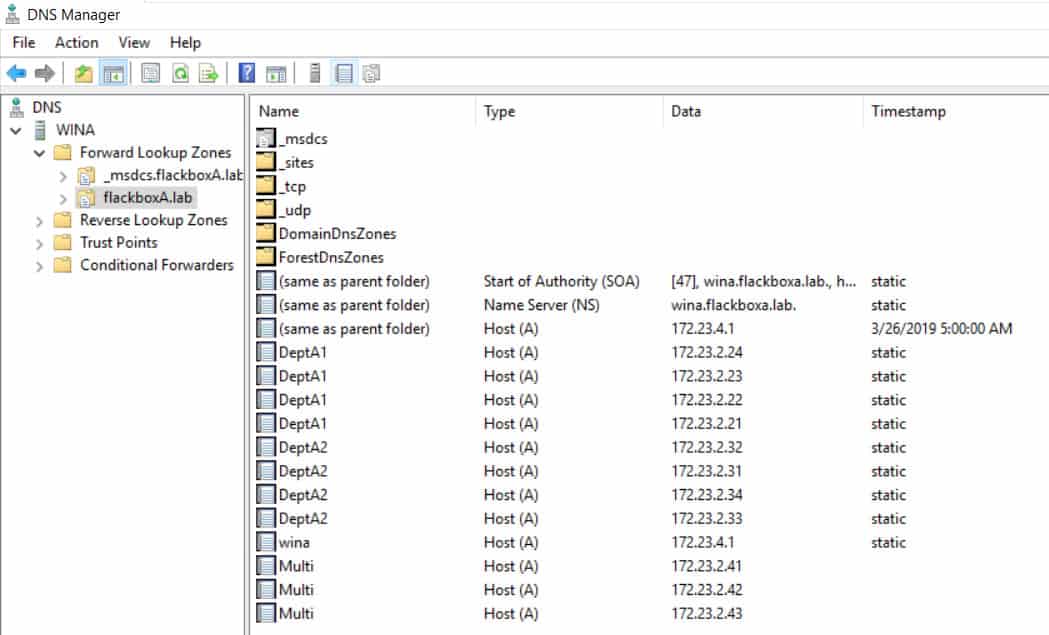Click the Properties toolbar icon
Viewport: 1049px width, 635px height.
tap(151, 73)
